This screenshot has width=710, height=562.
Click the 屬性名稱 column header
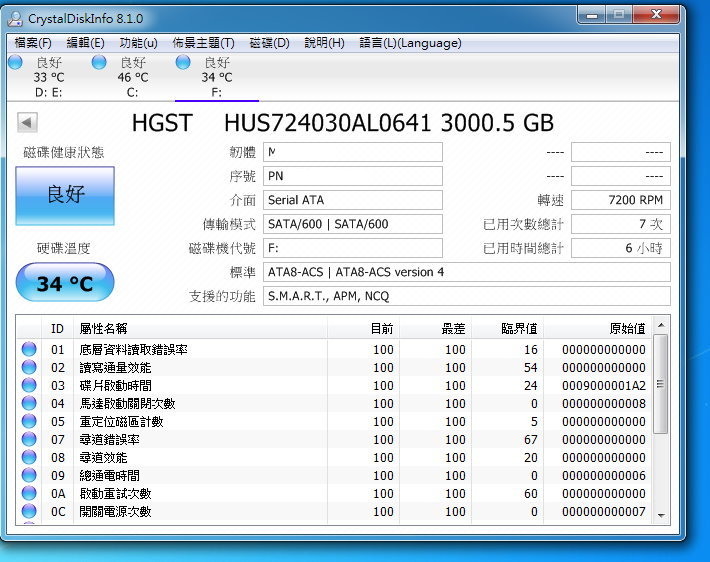point(200,328)
